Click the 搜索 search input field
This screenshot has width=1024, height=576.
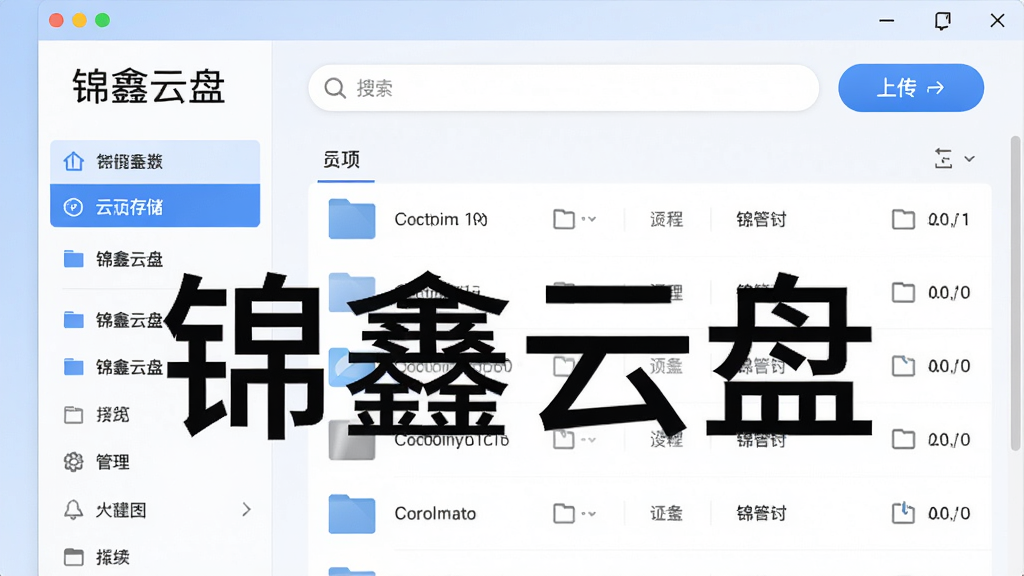tap(563, 88)
